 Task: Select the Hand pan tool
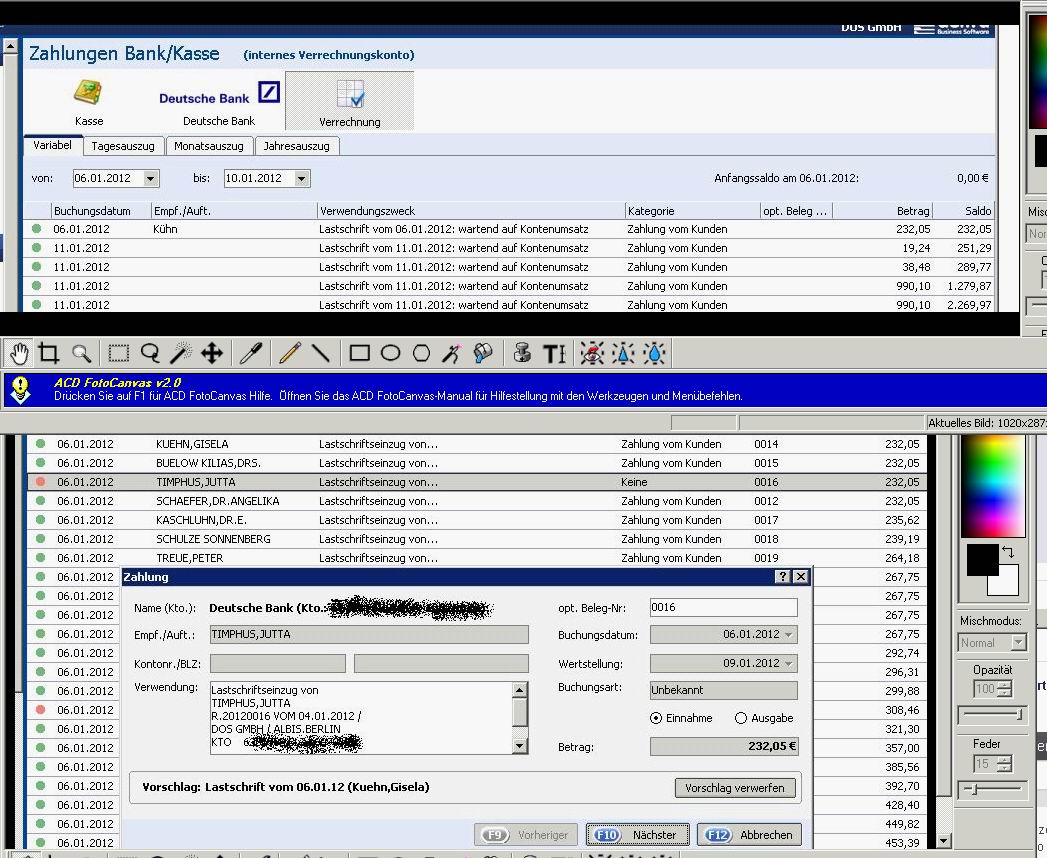pos(19,353)
